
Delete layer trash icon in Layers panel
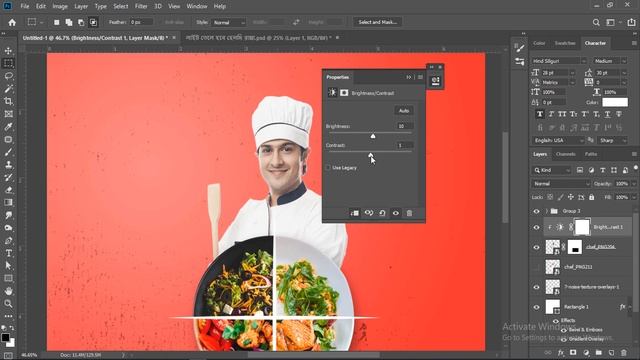(x=624, y=353)
